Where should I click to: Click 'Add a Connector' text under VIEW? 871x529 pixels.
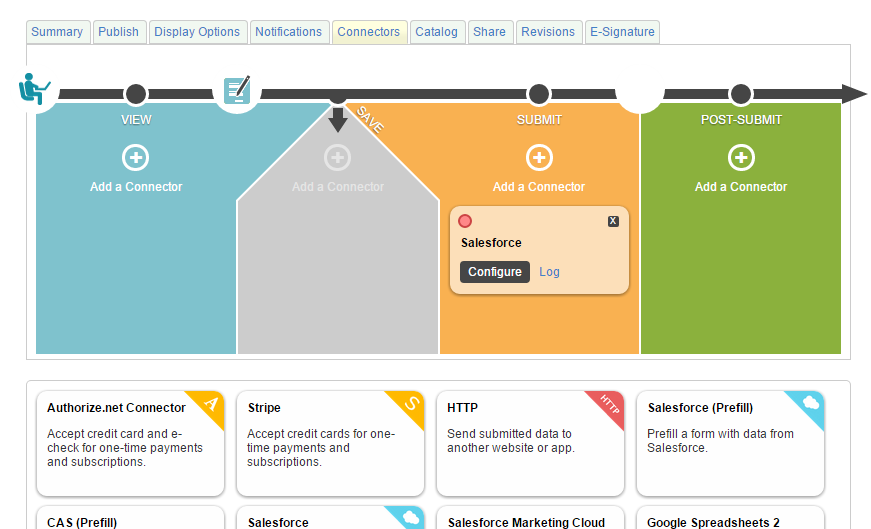136,187
